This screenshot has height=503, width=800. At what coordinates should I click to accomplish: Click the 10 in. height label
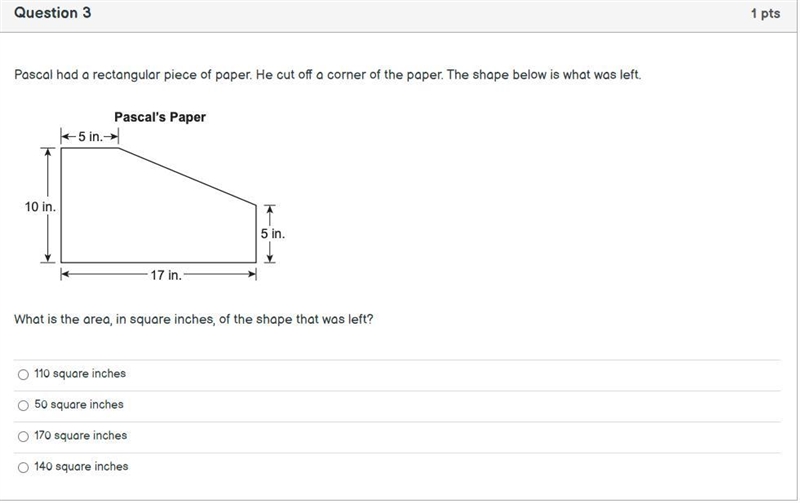coord(40,207)
